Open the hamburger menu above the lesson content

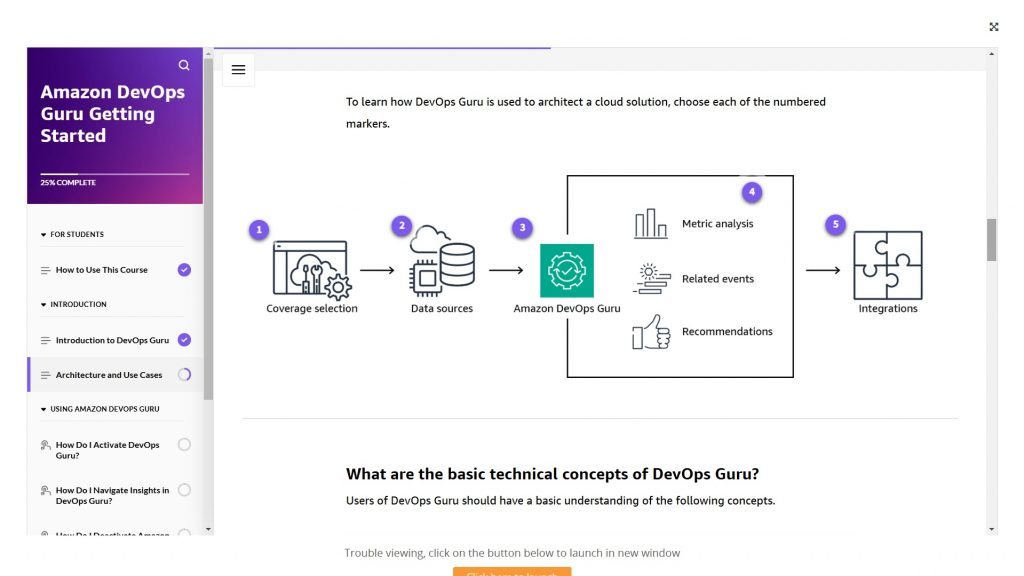pyautogui.click(x=238, y=69)
